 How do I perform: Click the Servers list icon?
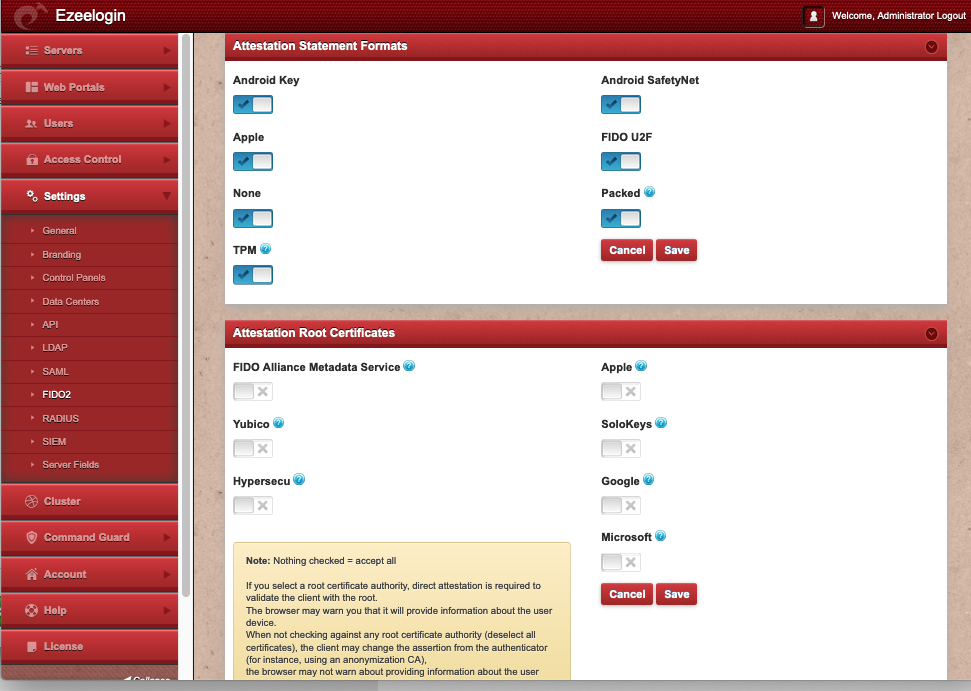[32, 50]
